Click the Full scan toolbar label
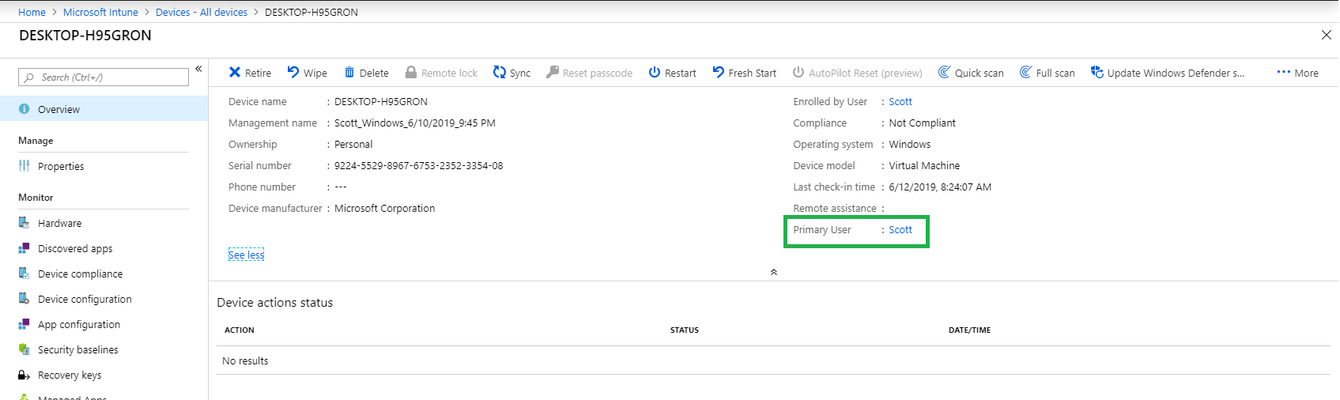 pos(1056,73)
